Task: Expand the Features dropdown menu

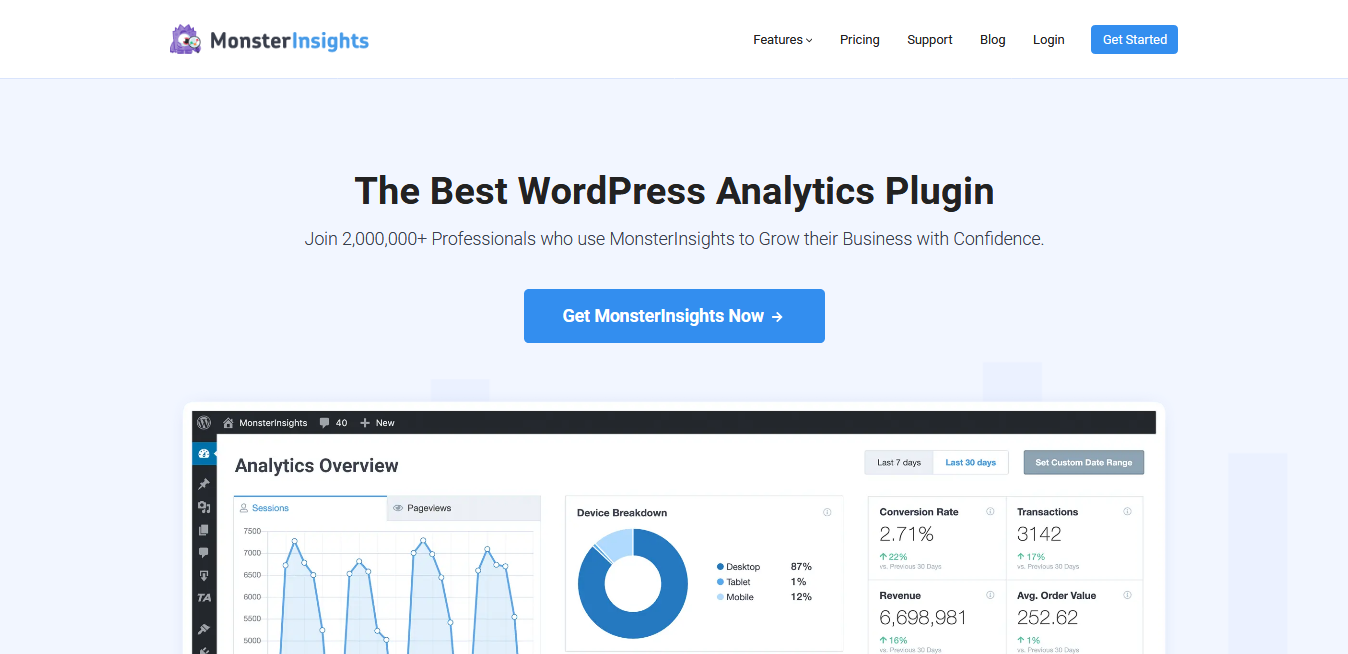Action: click(782, 40)
